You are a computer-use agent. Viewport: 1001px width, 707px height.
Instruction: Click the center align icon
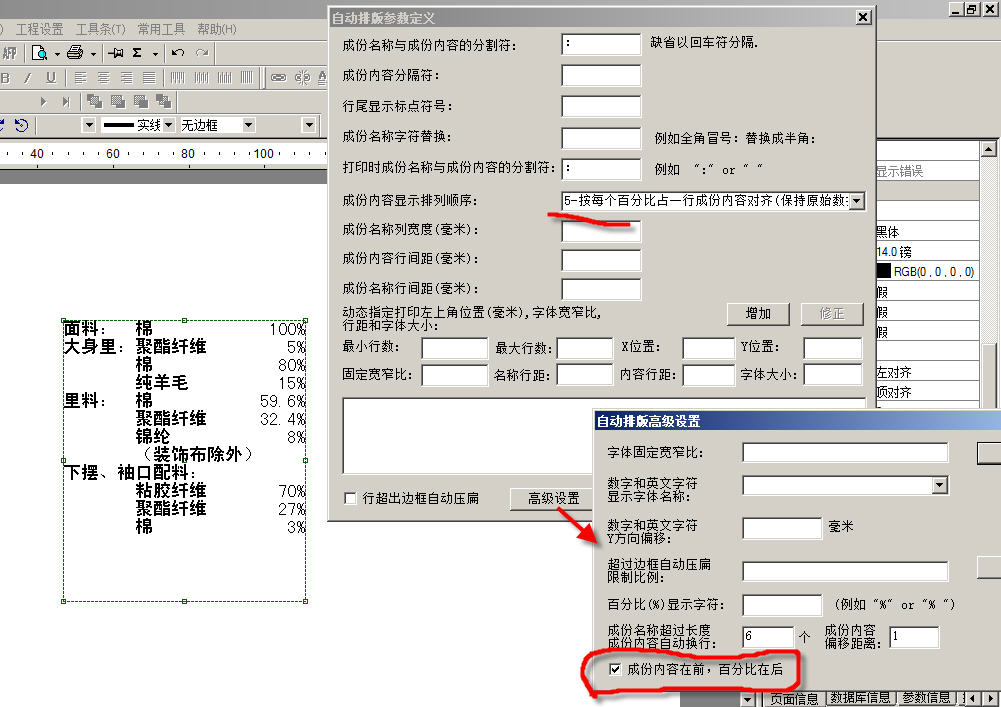pyautogui.click(x=103, y=78)
